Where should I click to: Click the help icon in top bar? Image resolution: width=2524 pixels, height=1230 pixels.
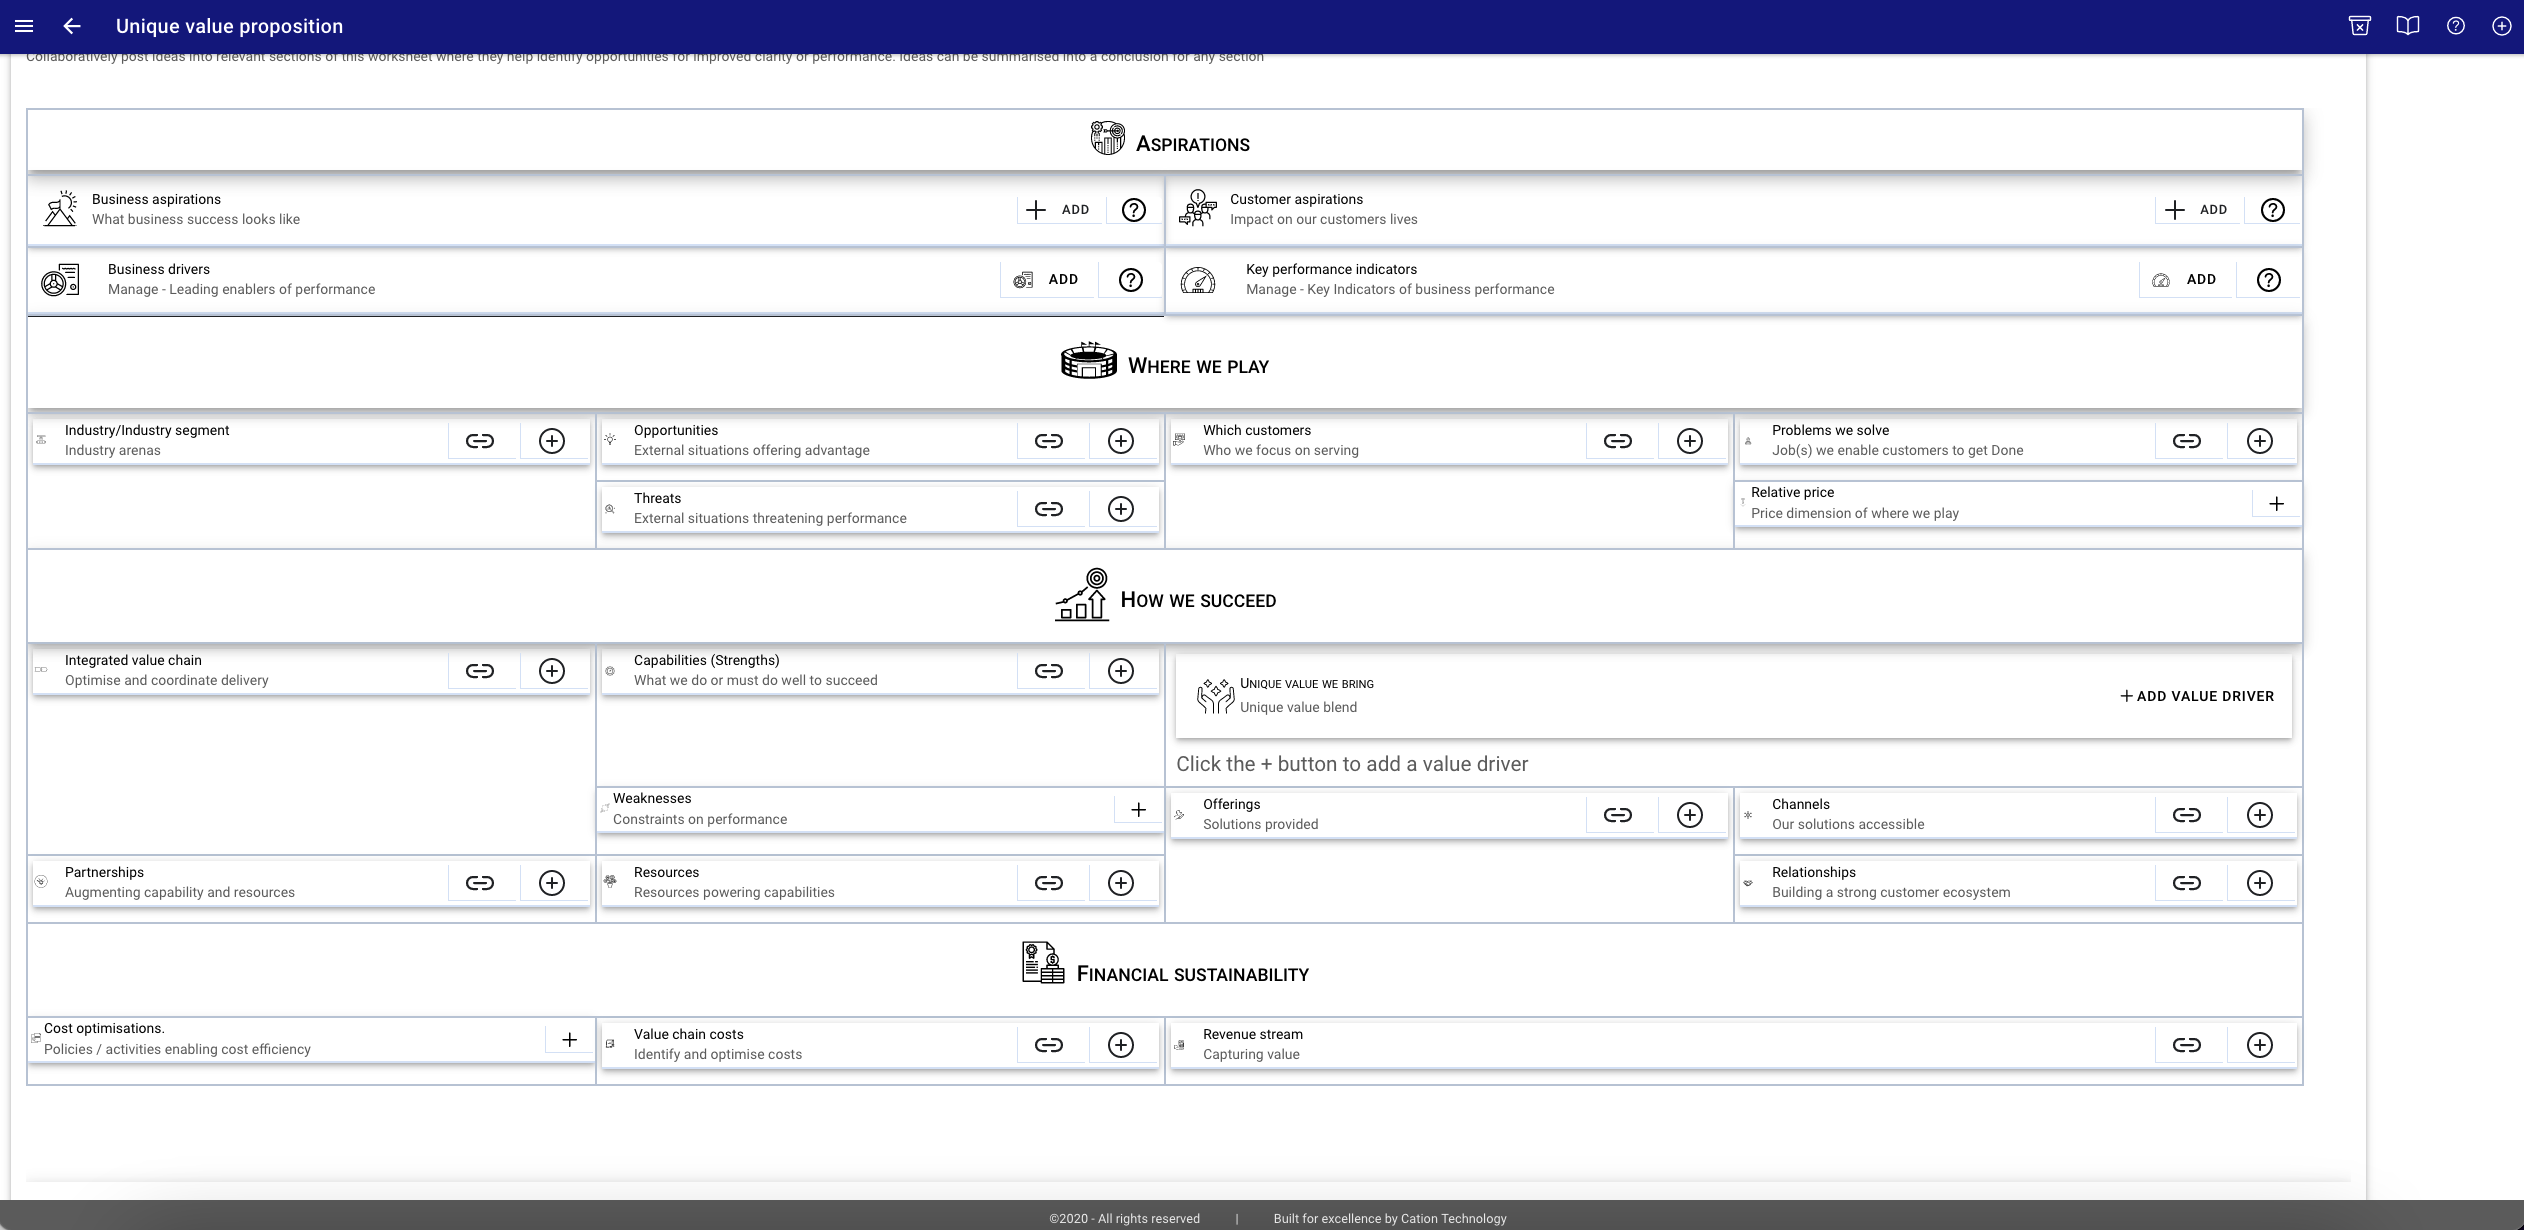click(2456, 26)
